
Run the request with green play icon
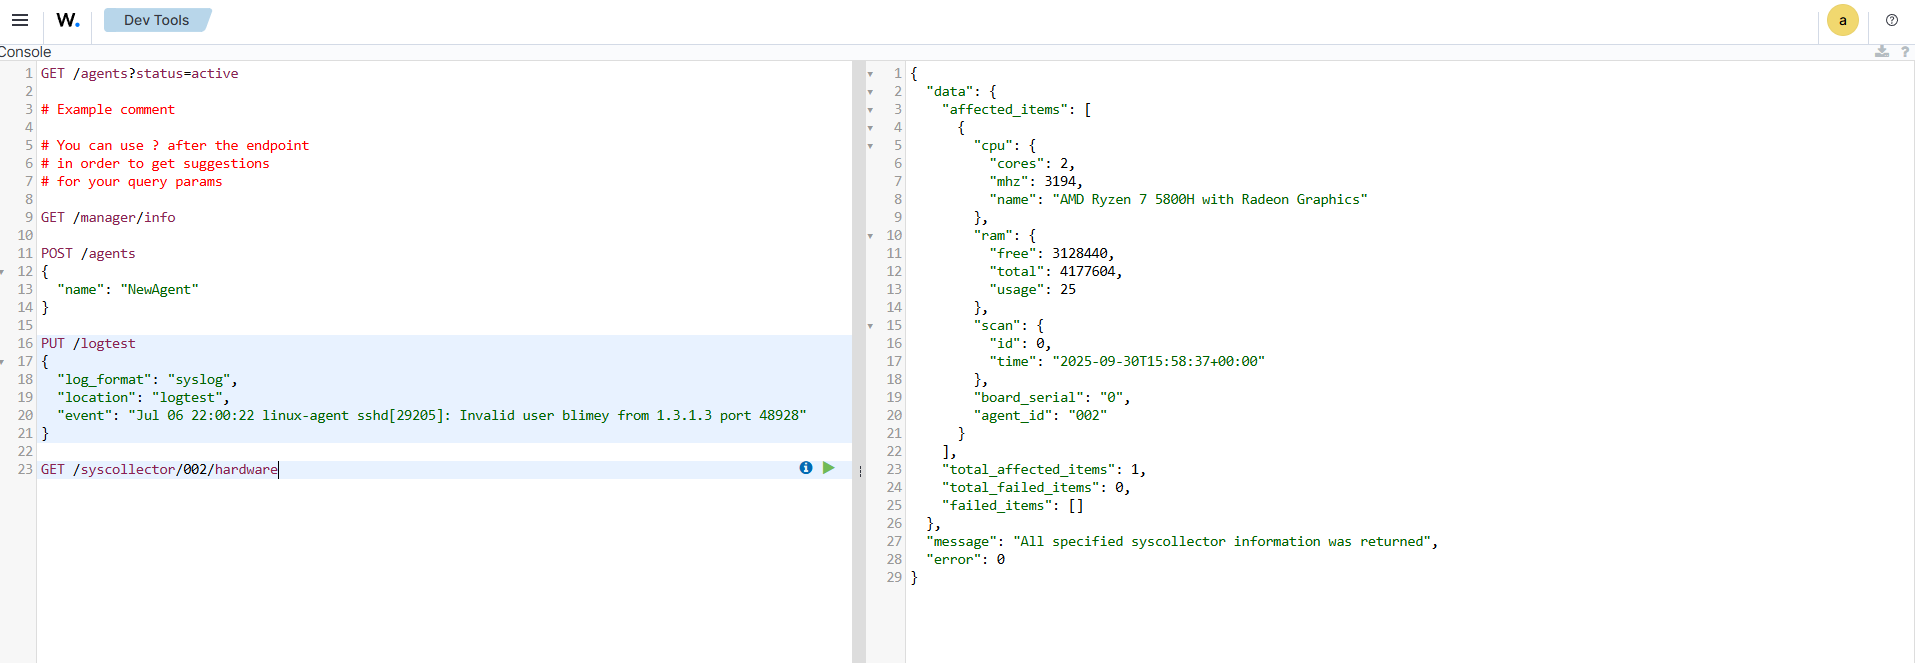(x=828, y=468)
